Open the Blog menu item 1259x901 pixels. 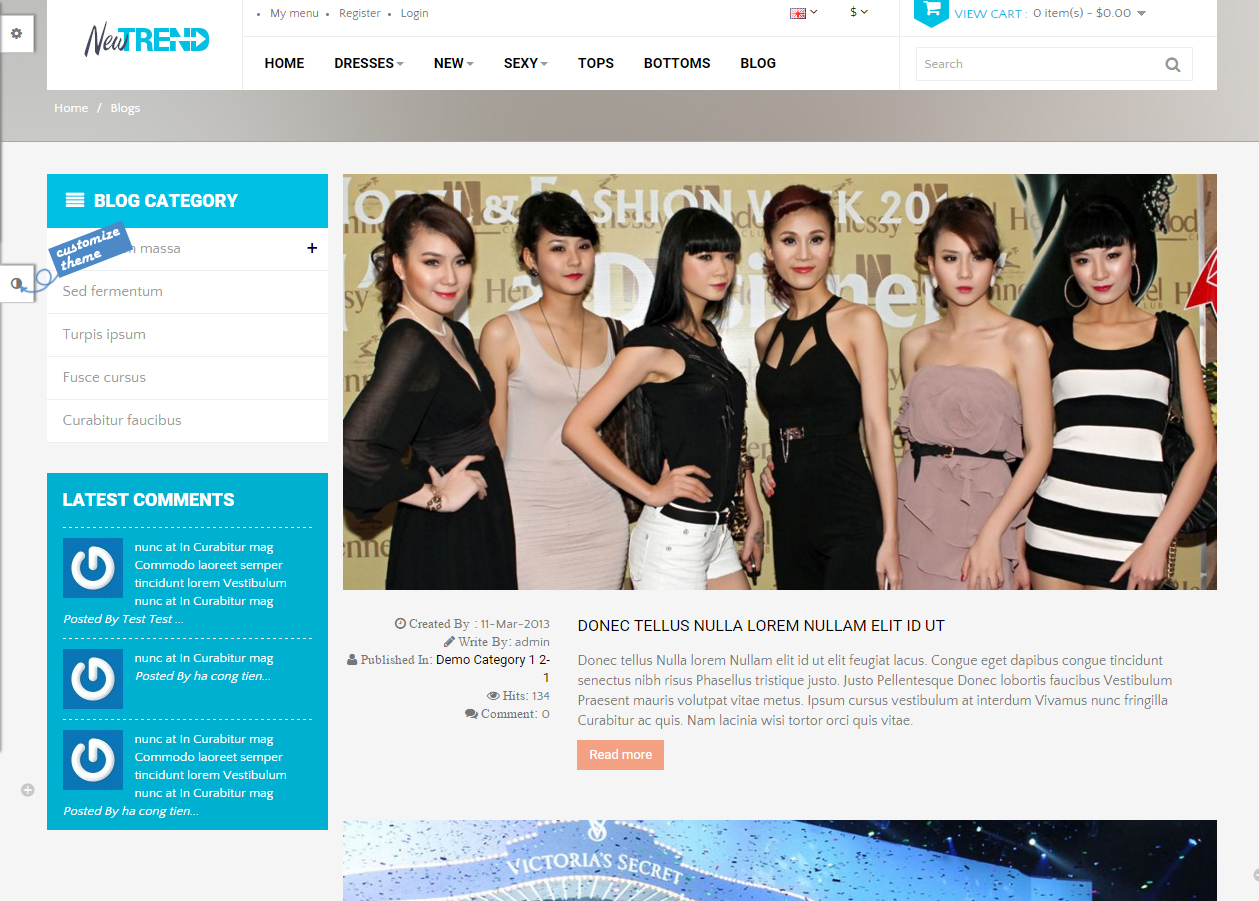[757, 63]
